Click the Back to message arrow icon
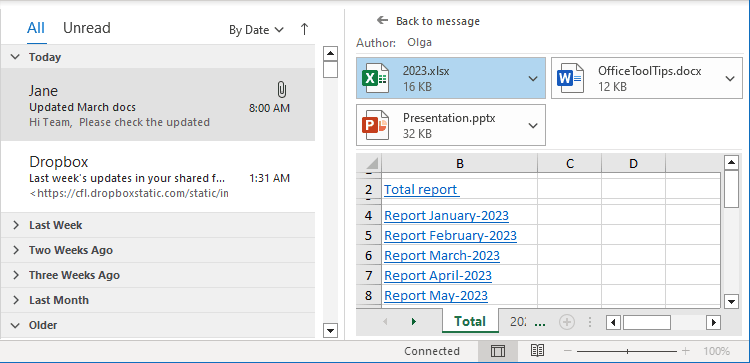The width and height of the screenshot is (750, 363). point(382,20)
